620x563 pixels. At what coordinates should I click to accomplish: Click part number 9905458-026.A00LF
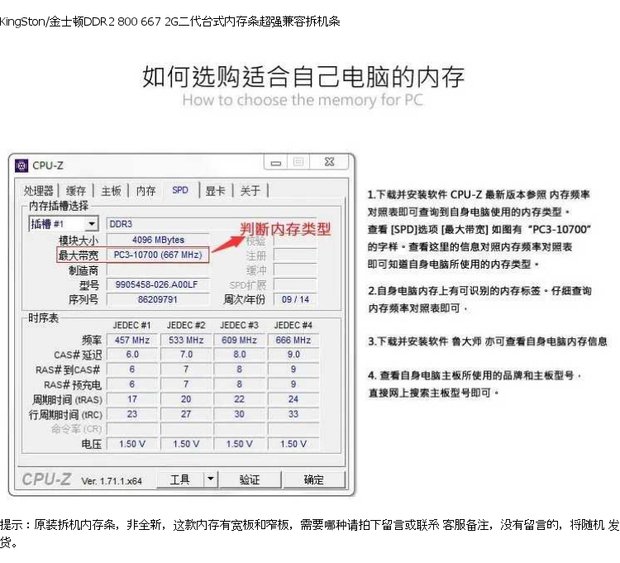tap(158, 285)
